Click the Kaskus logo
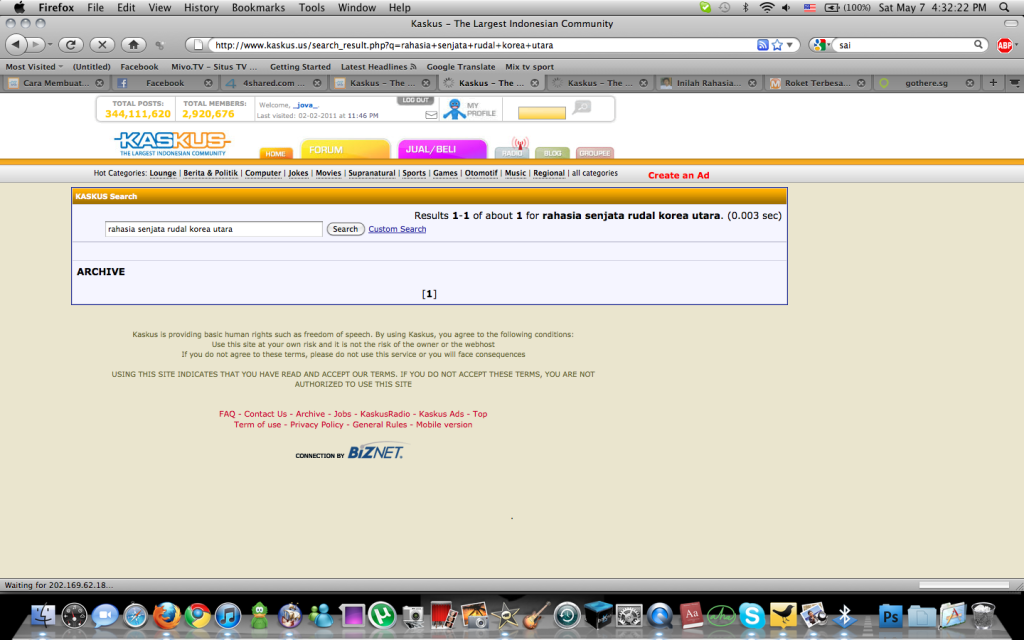Screen dimensions: 1024x640 172,144
